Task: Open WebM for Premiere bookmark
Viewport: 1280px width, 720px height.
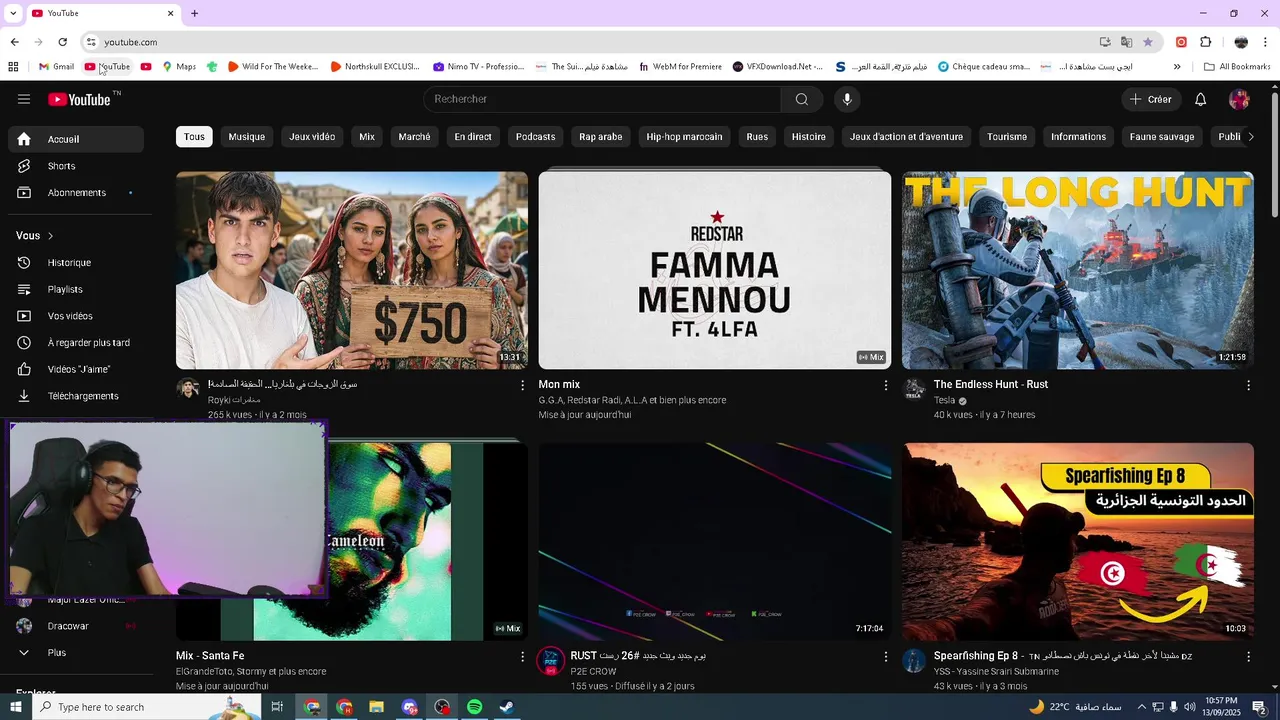Action: tap(680, 67)
